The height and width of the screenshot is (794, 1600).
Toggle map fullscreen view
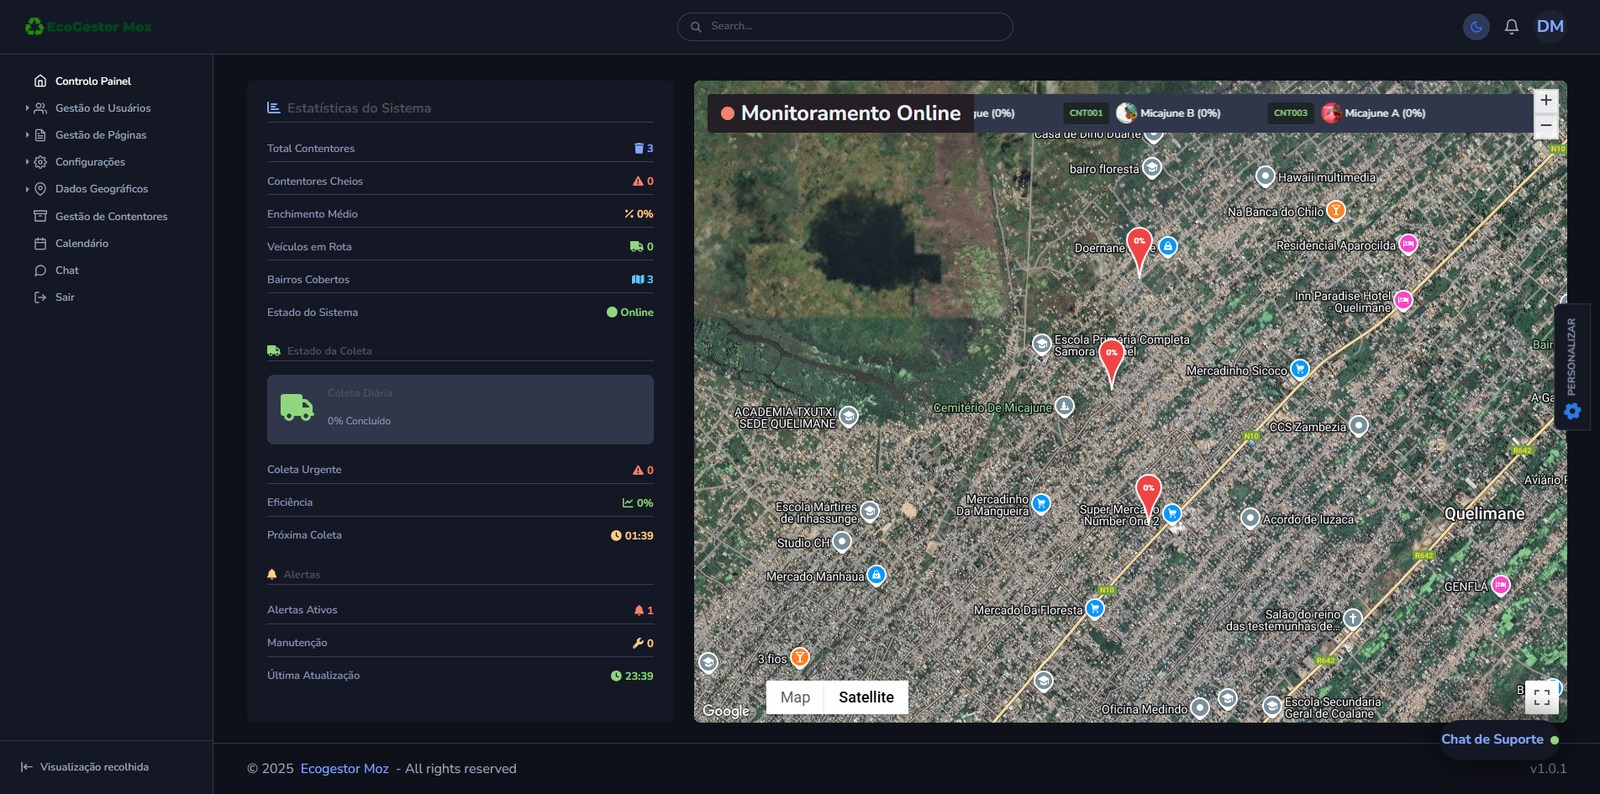click(x=1542, y=697)
